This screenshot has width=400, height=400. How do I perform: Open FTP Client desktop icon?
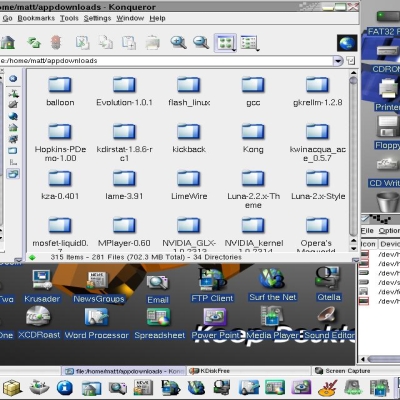(x=212, y=285)
